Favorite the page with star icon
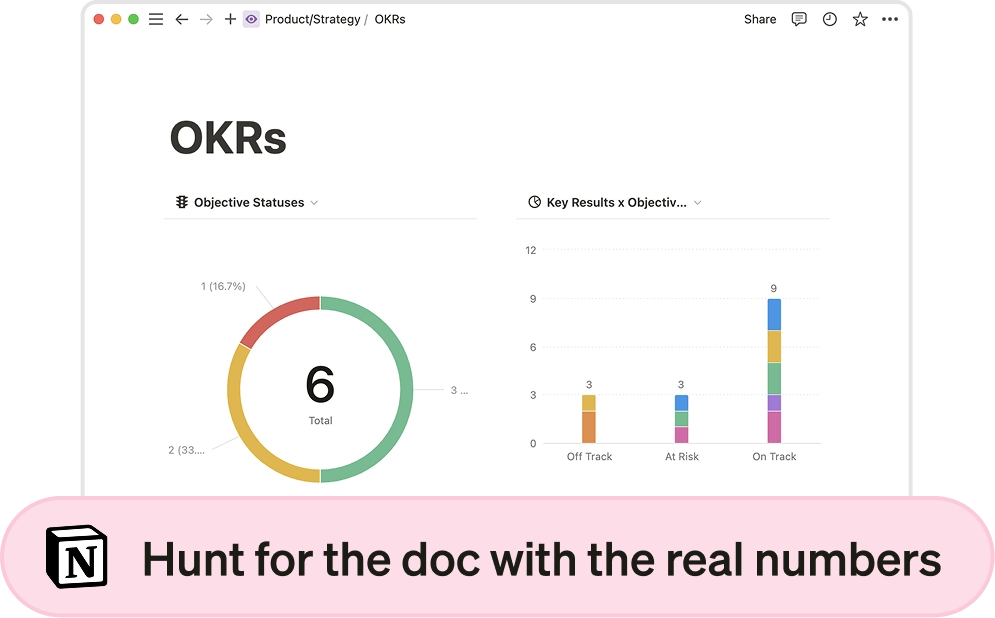 pos(860,19)
